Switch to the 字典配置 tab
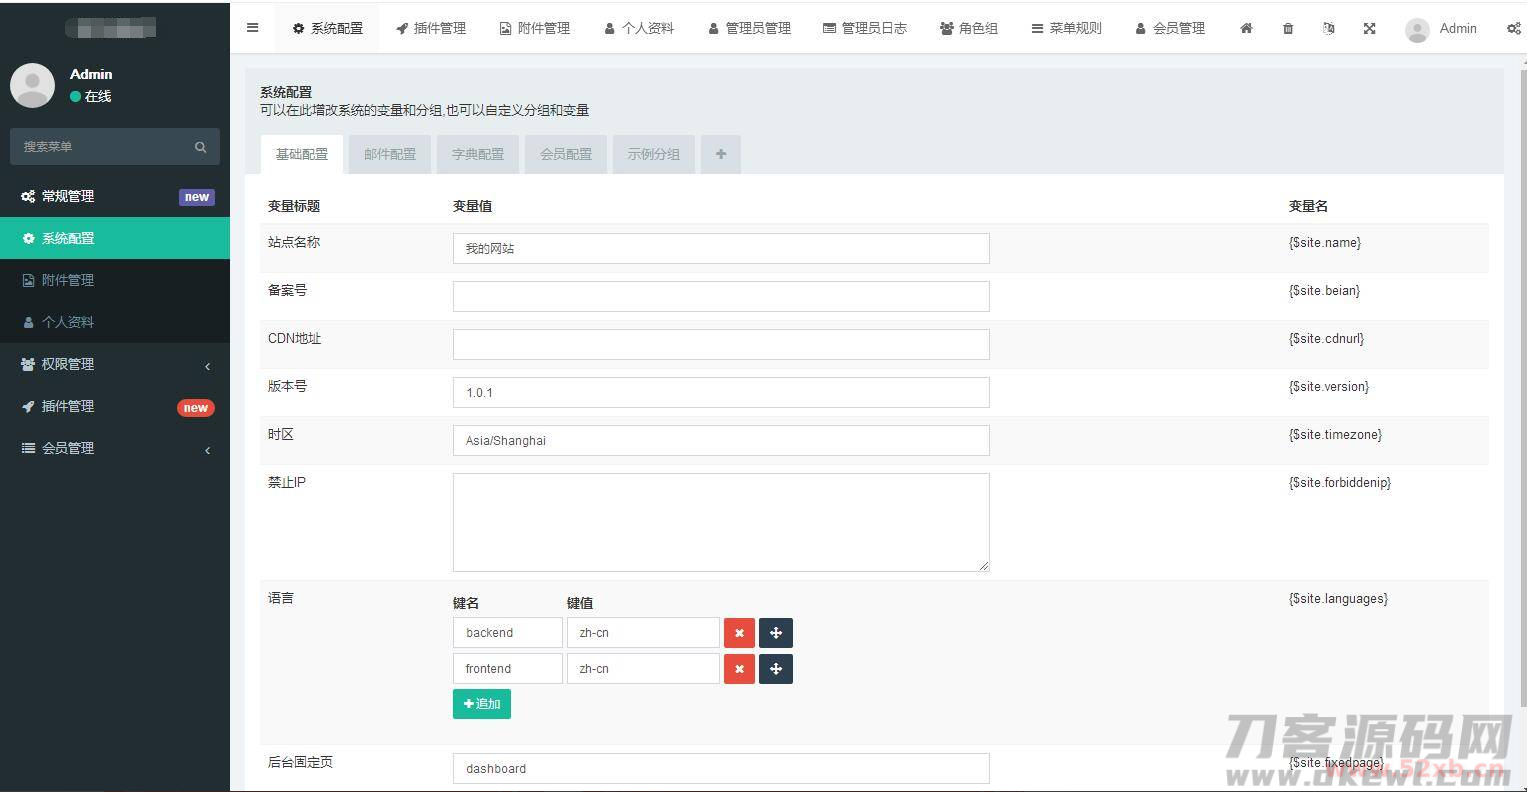 478,155
